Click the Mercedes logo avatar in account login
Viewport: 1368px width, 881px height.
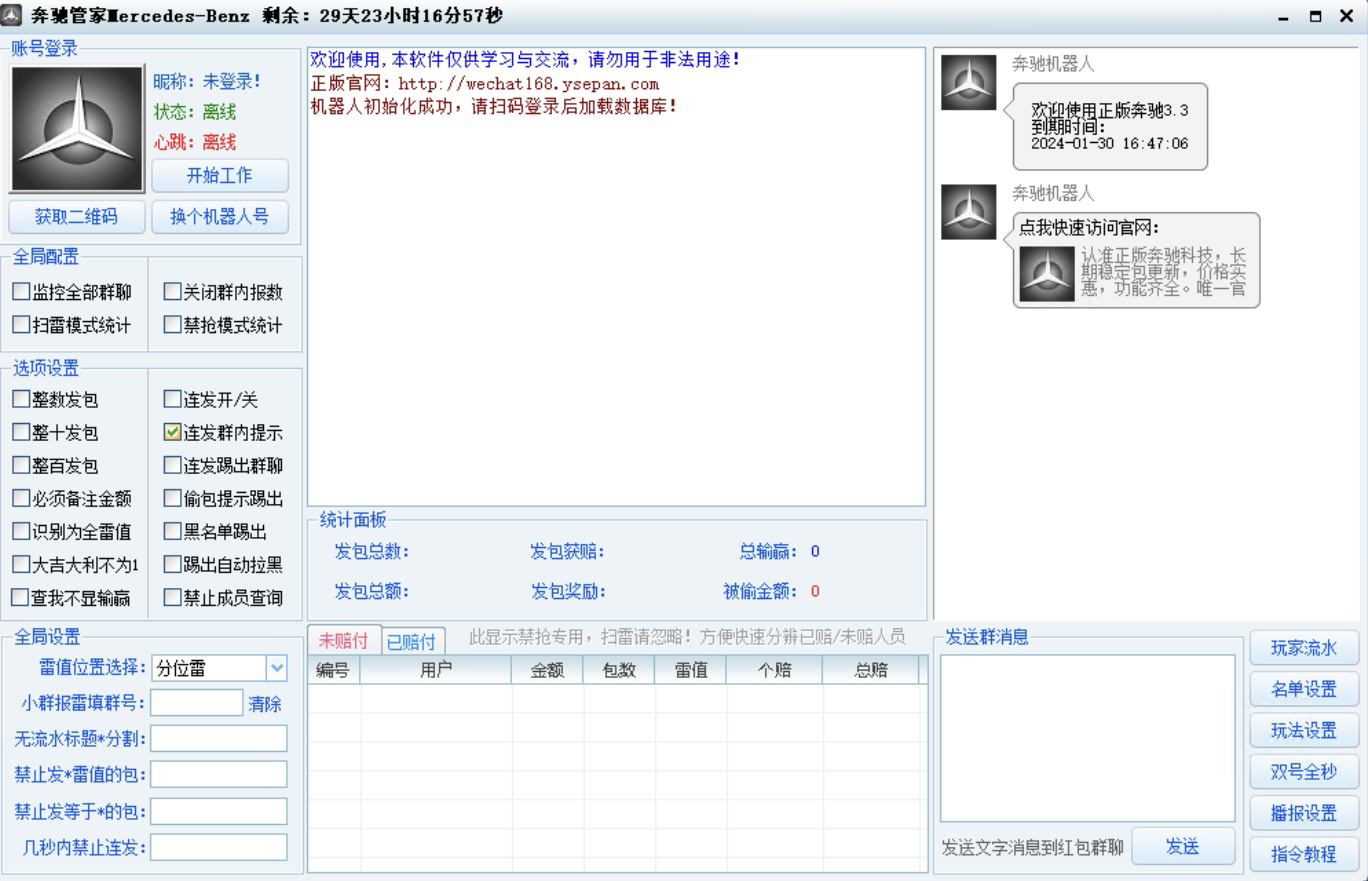[x=77, y=129]
